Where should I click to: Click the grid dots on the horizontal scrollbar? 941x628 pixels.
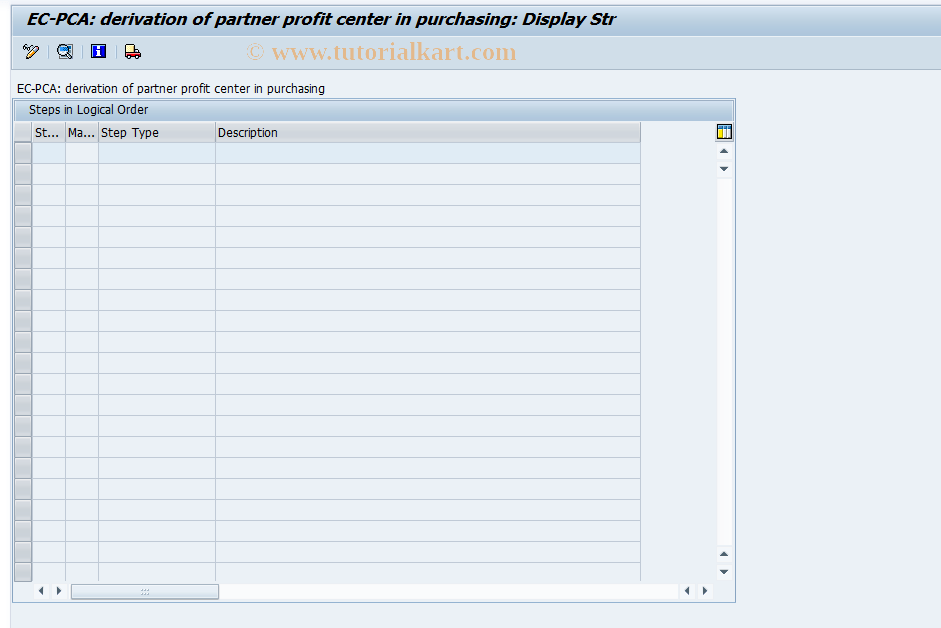point(145,591)
